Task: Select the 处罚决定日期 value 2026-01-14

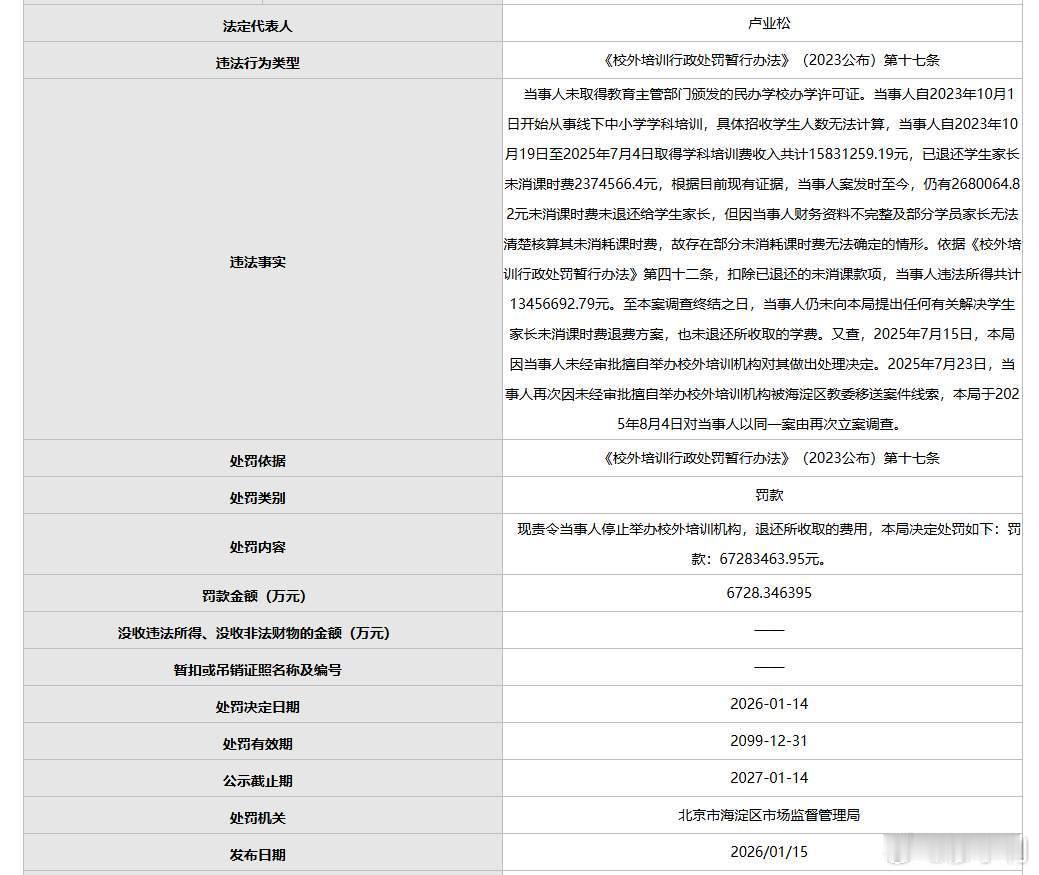Action: click(x=769, y=705)
